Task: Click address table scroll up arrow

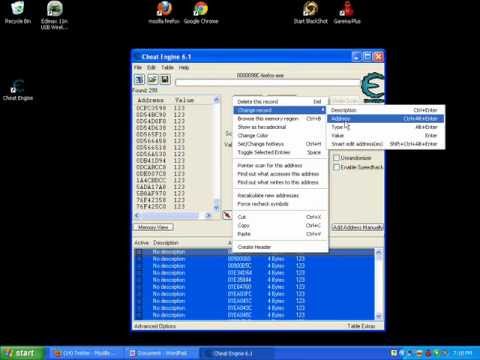Action: 379,252
